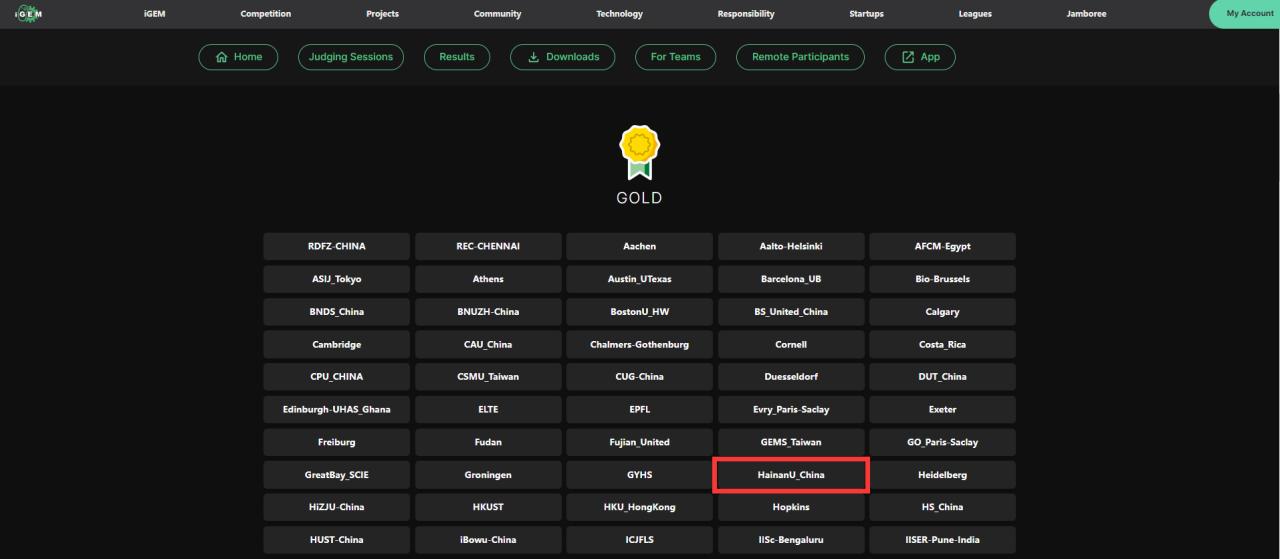This screenshot has width=1280, height=559.
Task: Open the Competition menu
Action: (x=266, y=14)
